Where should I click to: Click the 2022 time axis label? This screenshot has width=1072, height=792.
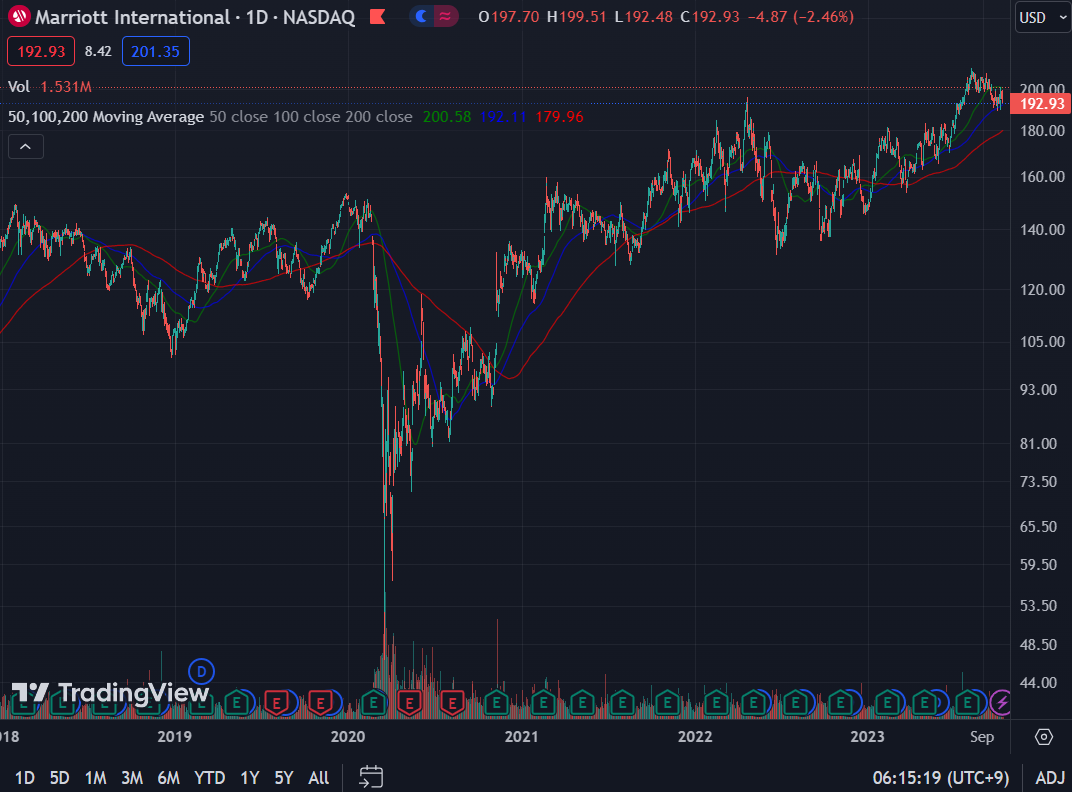(x=695, y=737)
